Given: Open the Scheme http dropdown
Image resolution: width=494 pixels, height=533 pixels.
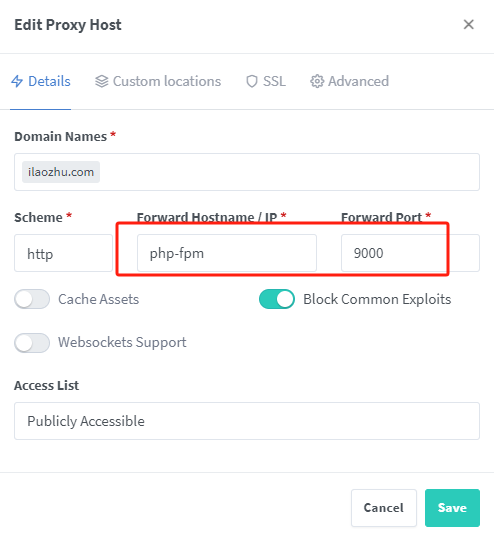Looking at the screenshot, I should point(63,253).
